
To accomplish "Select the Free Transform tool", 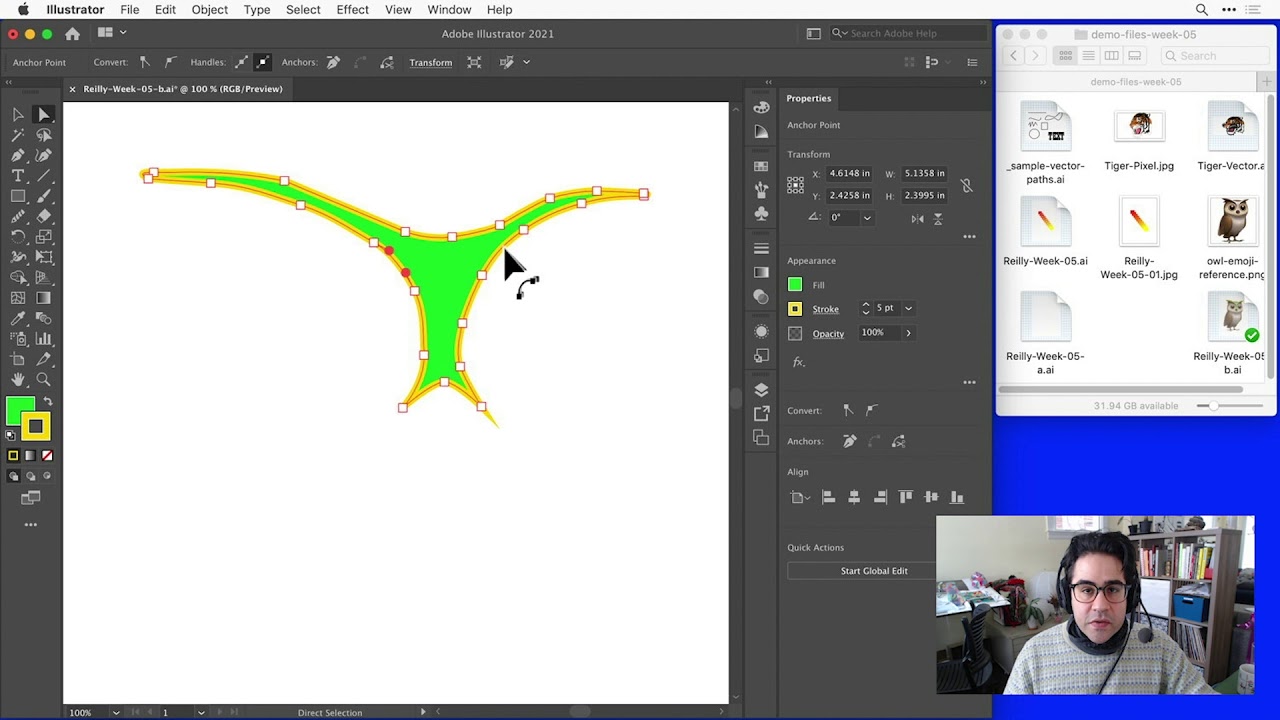I will pyautogui.click(x=44, y=257).
